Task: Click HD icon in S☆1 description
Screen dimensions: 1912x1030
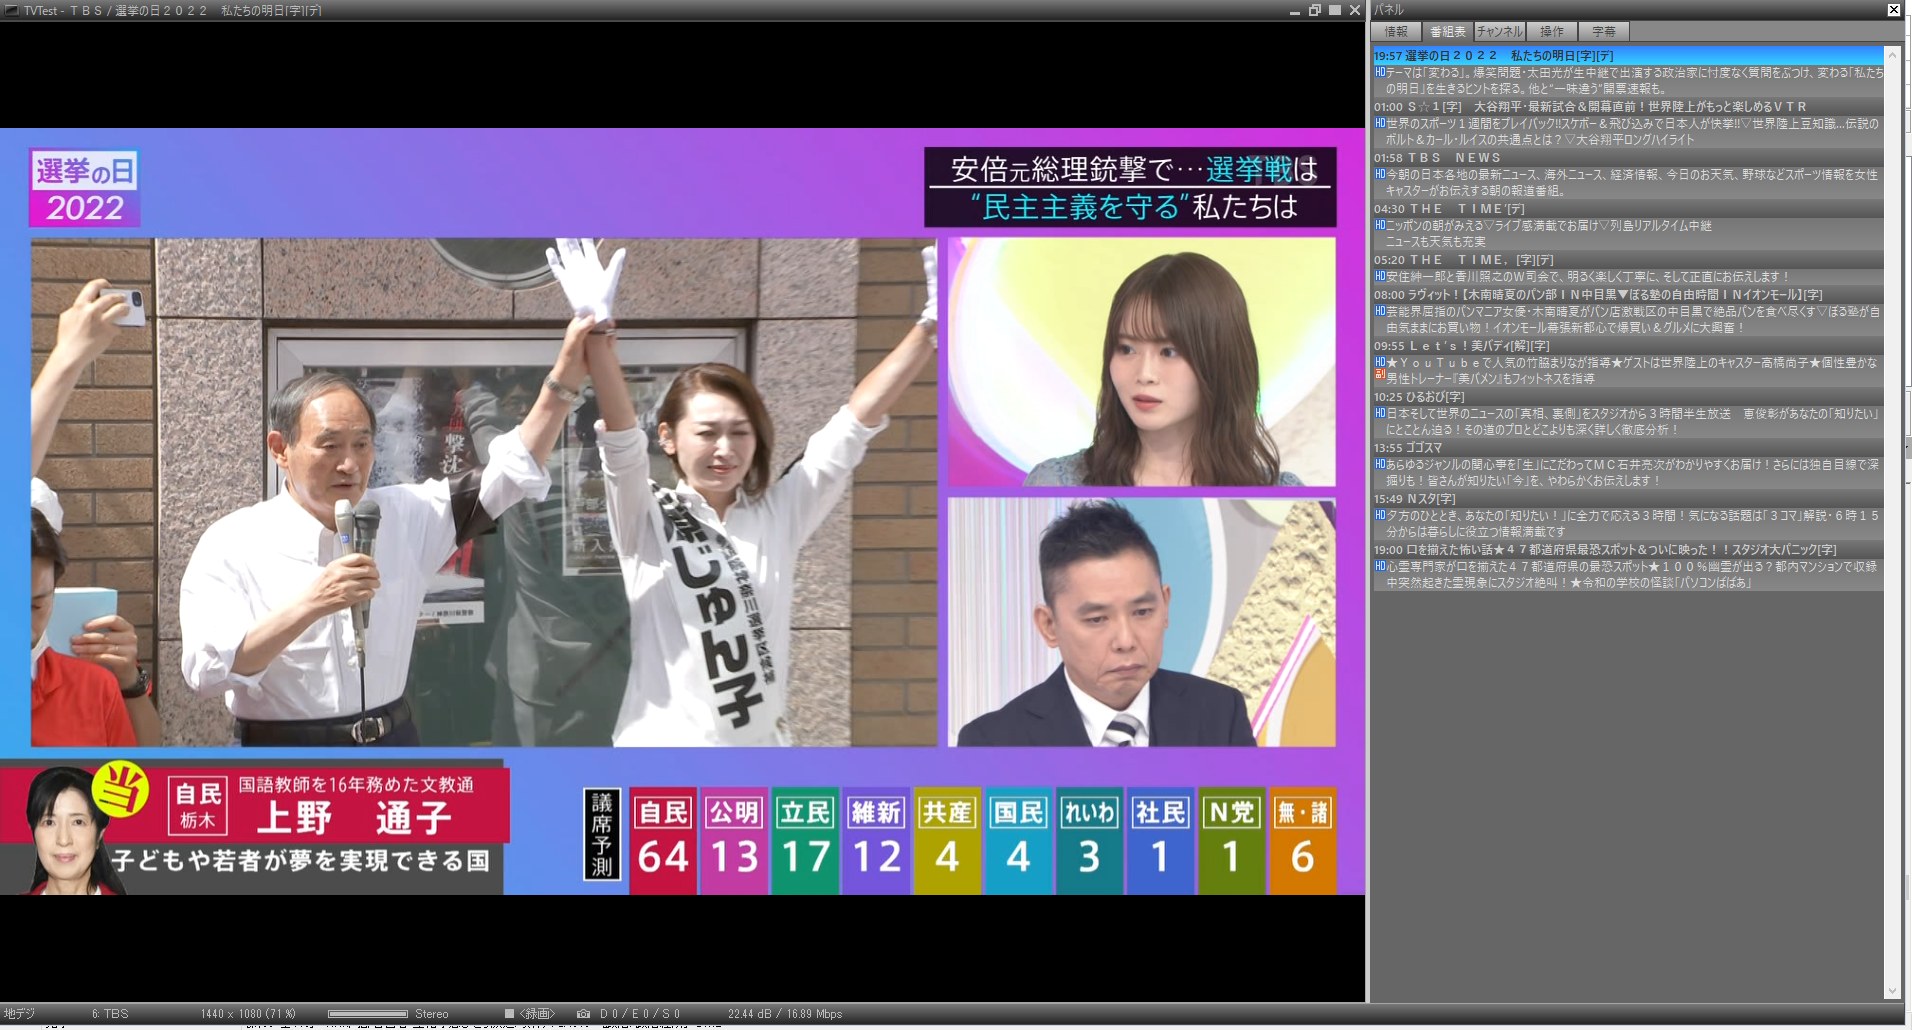Action: coord(1380,123)
